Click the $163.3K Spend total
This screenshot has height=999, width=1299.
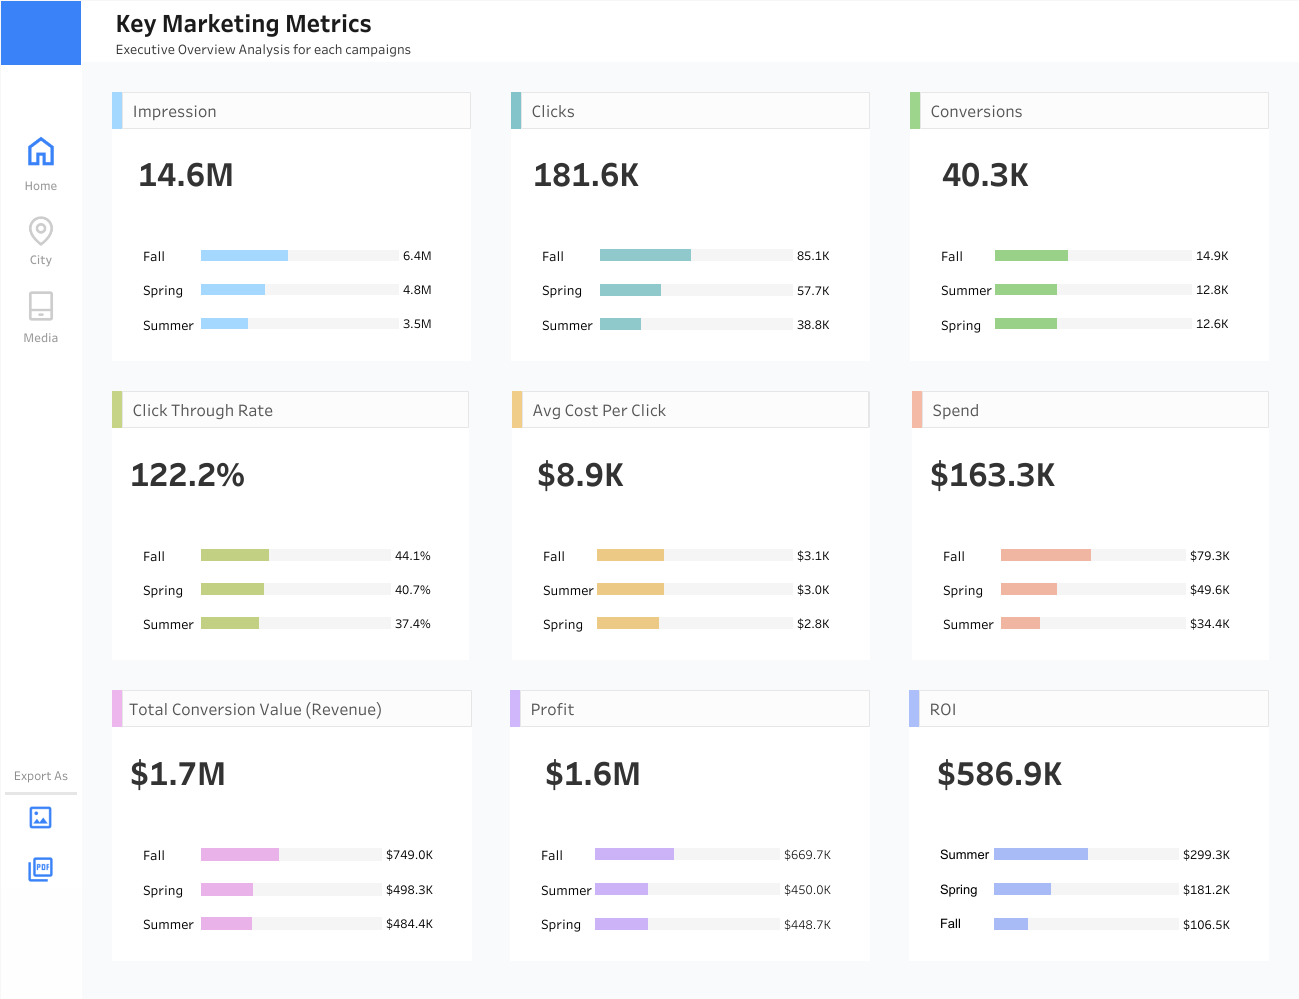click(x=992, y=475)
